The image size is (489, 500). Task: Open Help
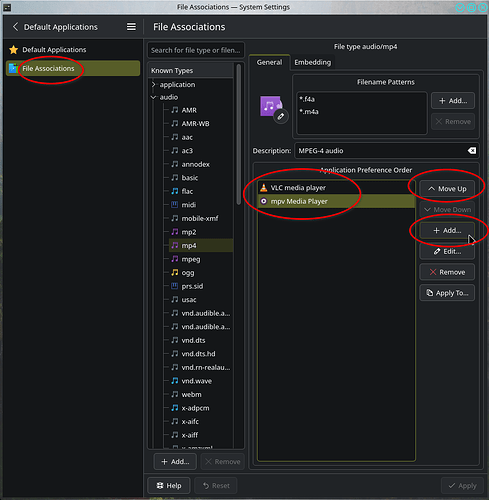click(x=169, y=486)
